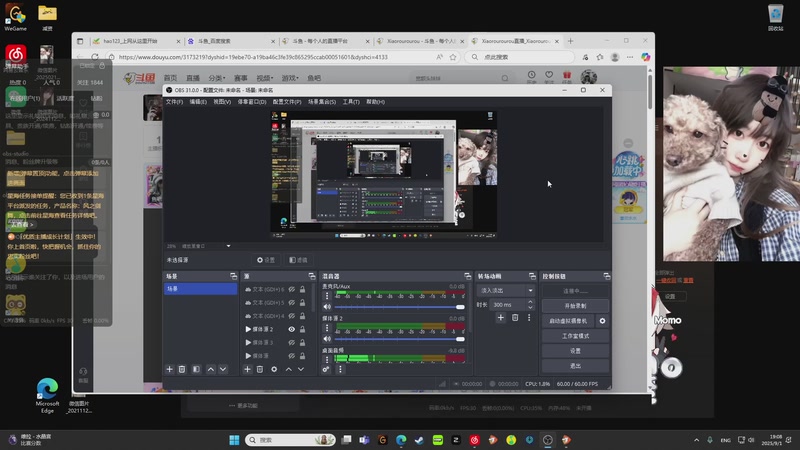Expand 分类 dropdown in Douyu navigation
The image size is (800, 450).
216,78
